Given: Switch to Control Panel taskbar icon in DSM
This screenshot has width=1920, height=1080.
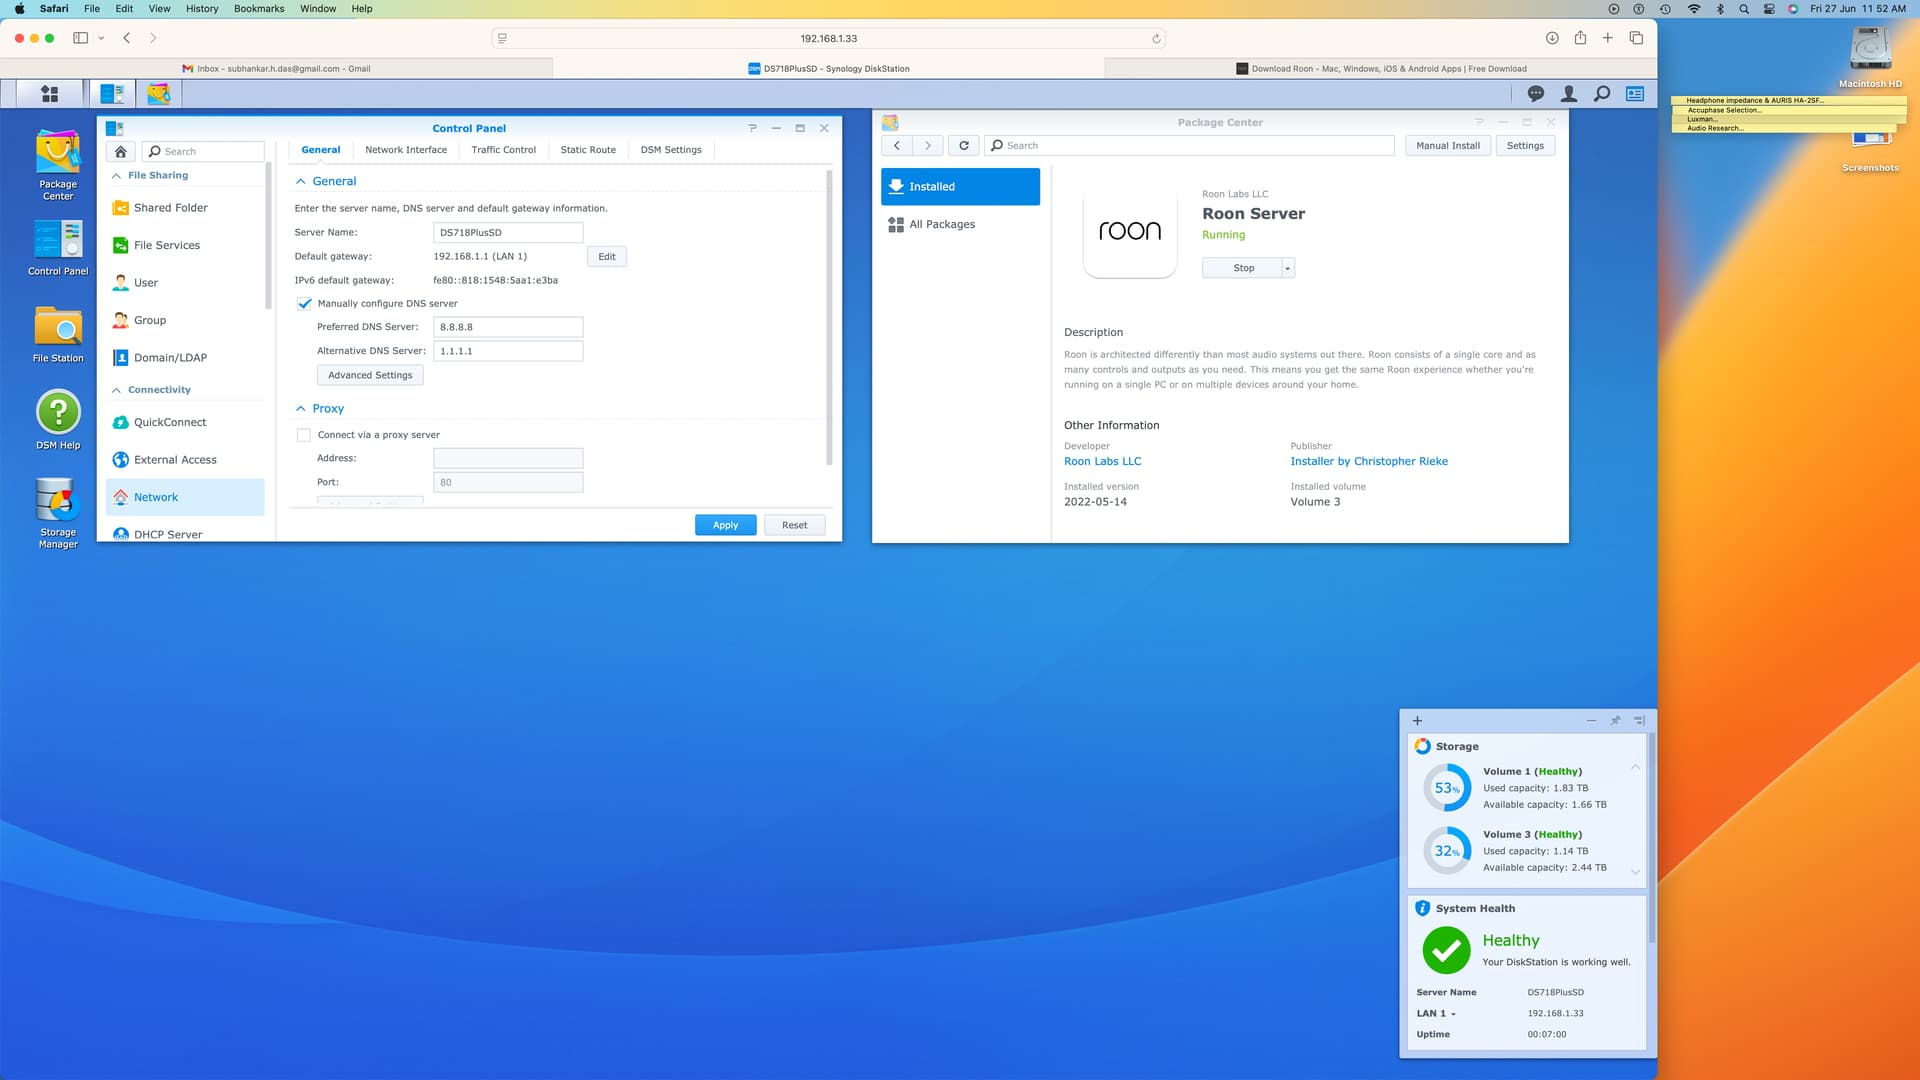Looking at the screenshot, I should coord(112,94).
